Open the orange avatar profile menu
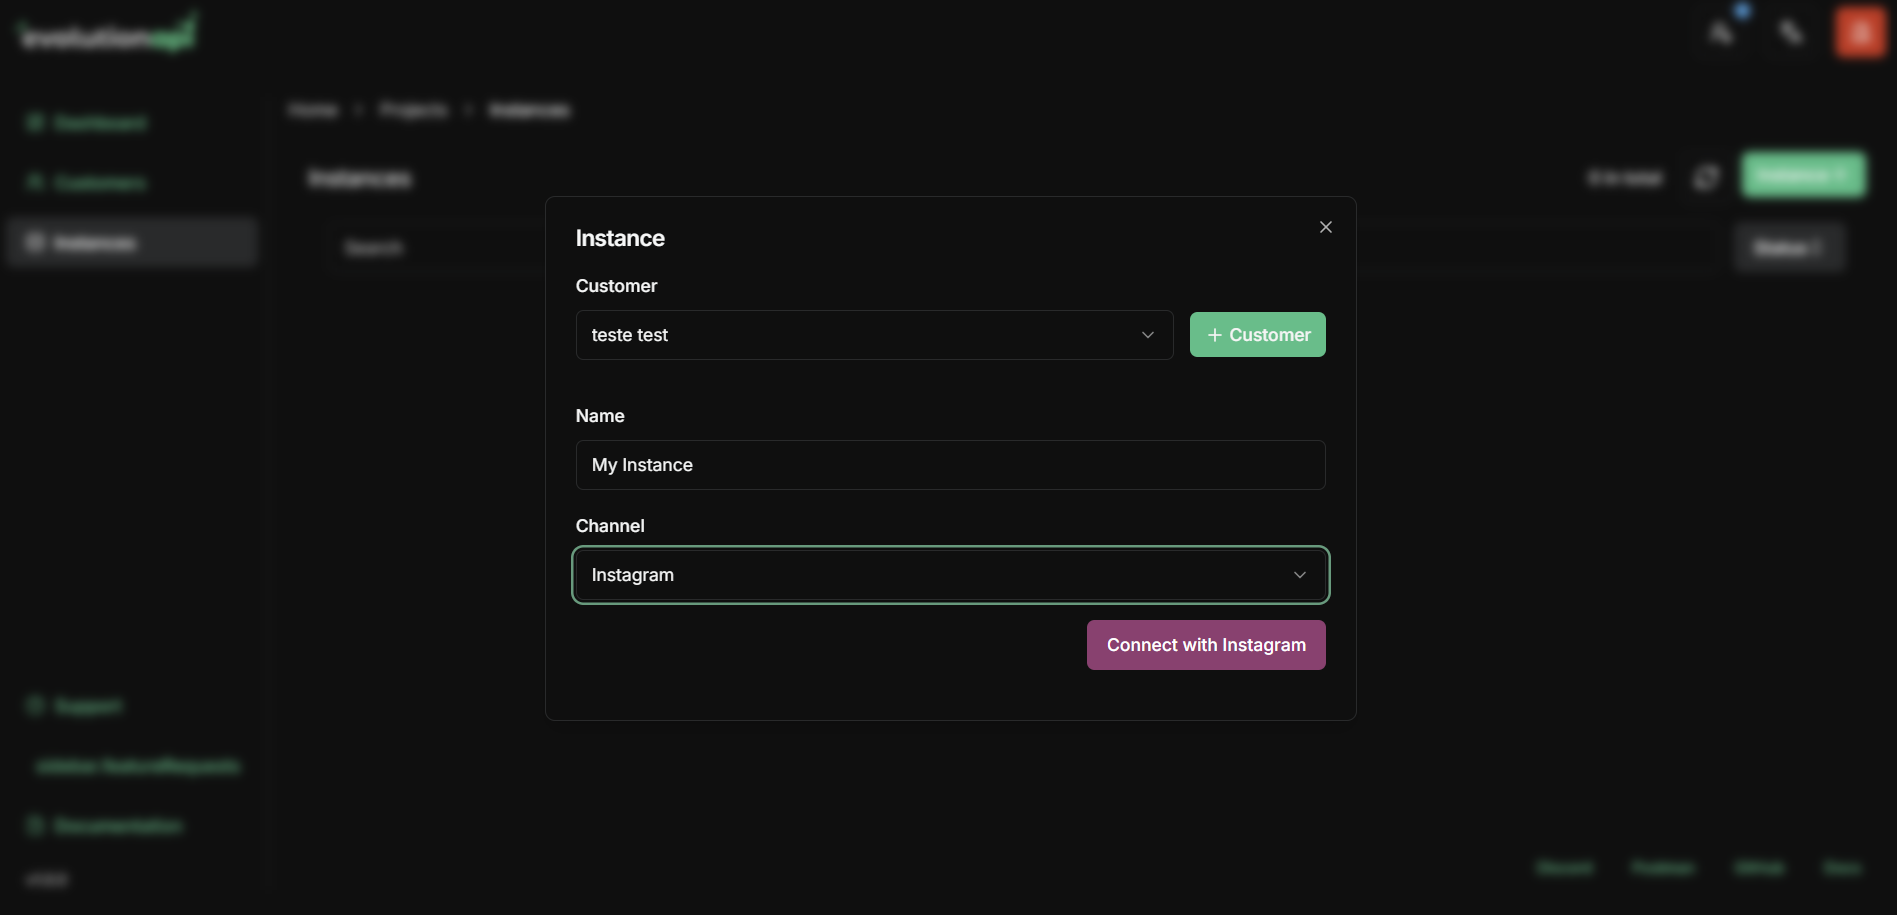 click(1859, 32)
